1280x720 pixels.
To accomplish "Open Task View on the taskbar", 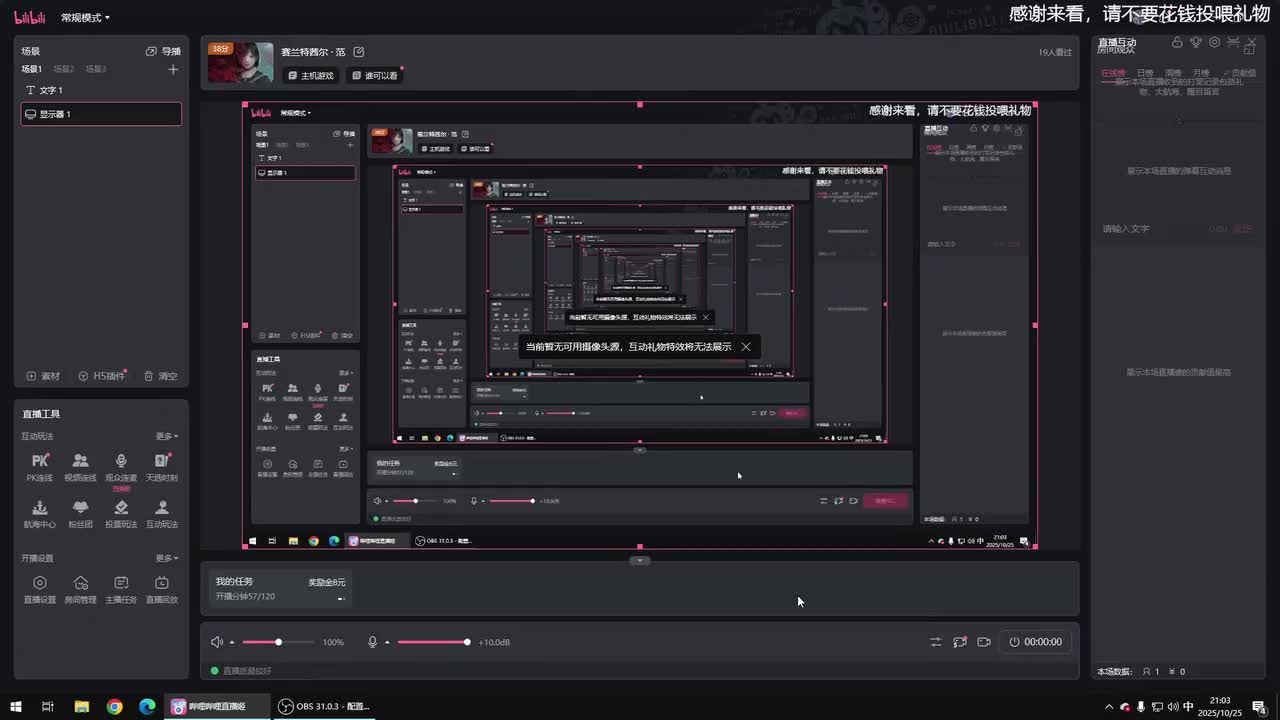I will point(47,707).
